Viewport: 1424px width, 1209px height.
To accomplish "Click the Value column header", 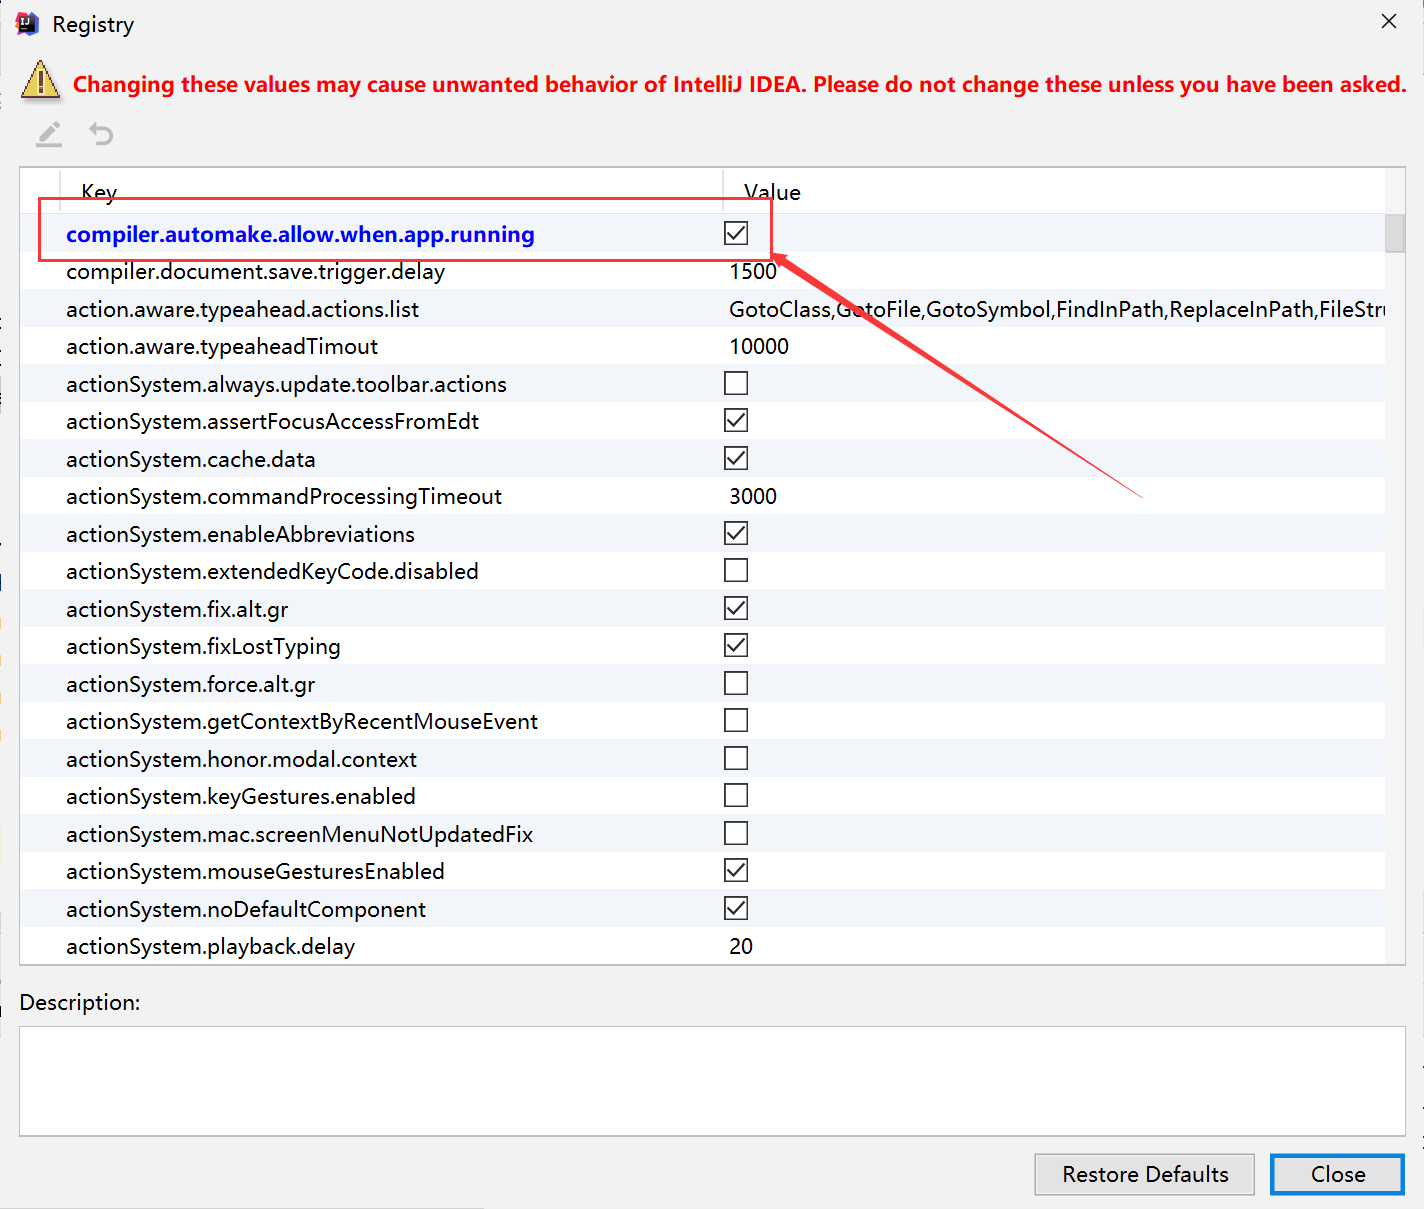I will click(1055, 191).
